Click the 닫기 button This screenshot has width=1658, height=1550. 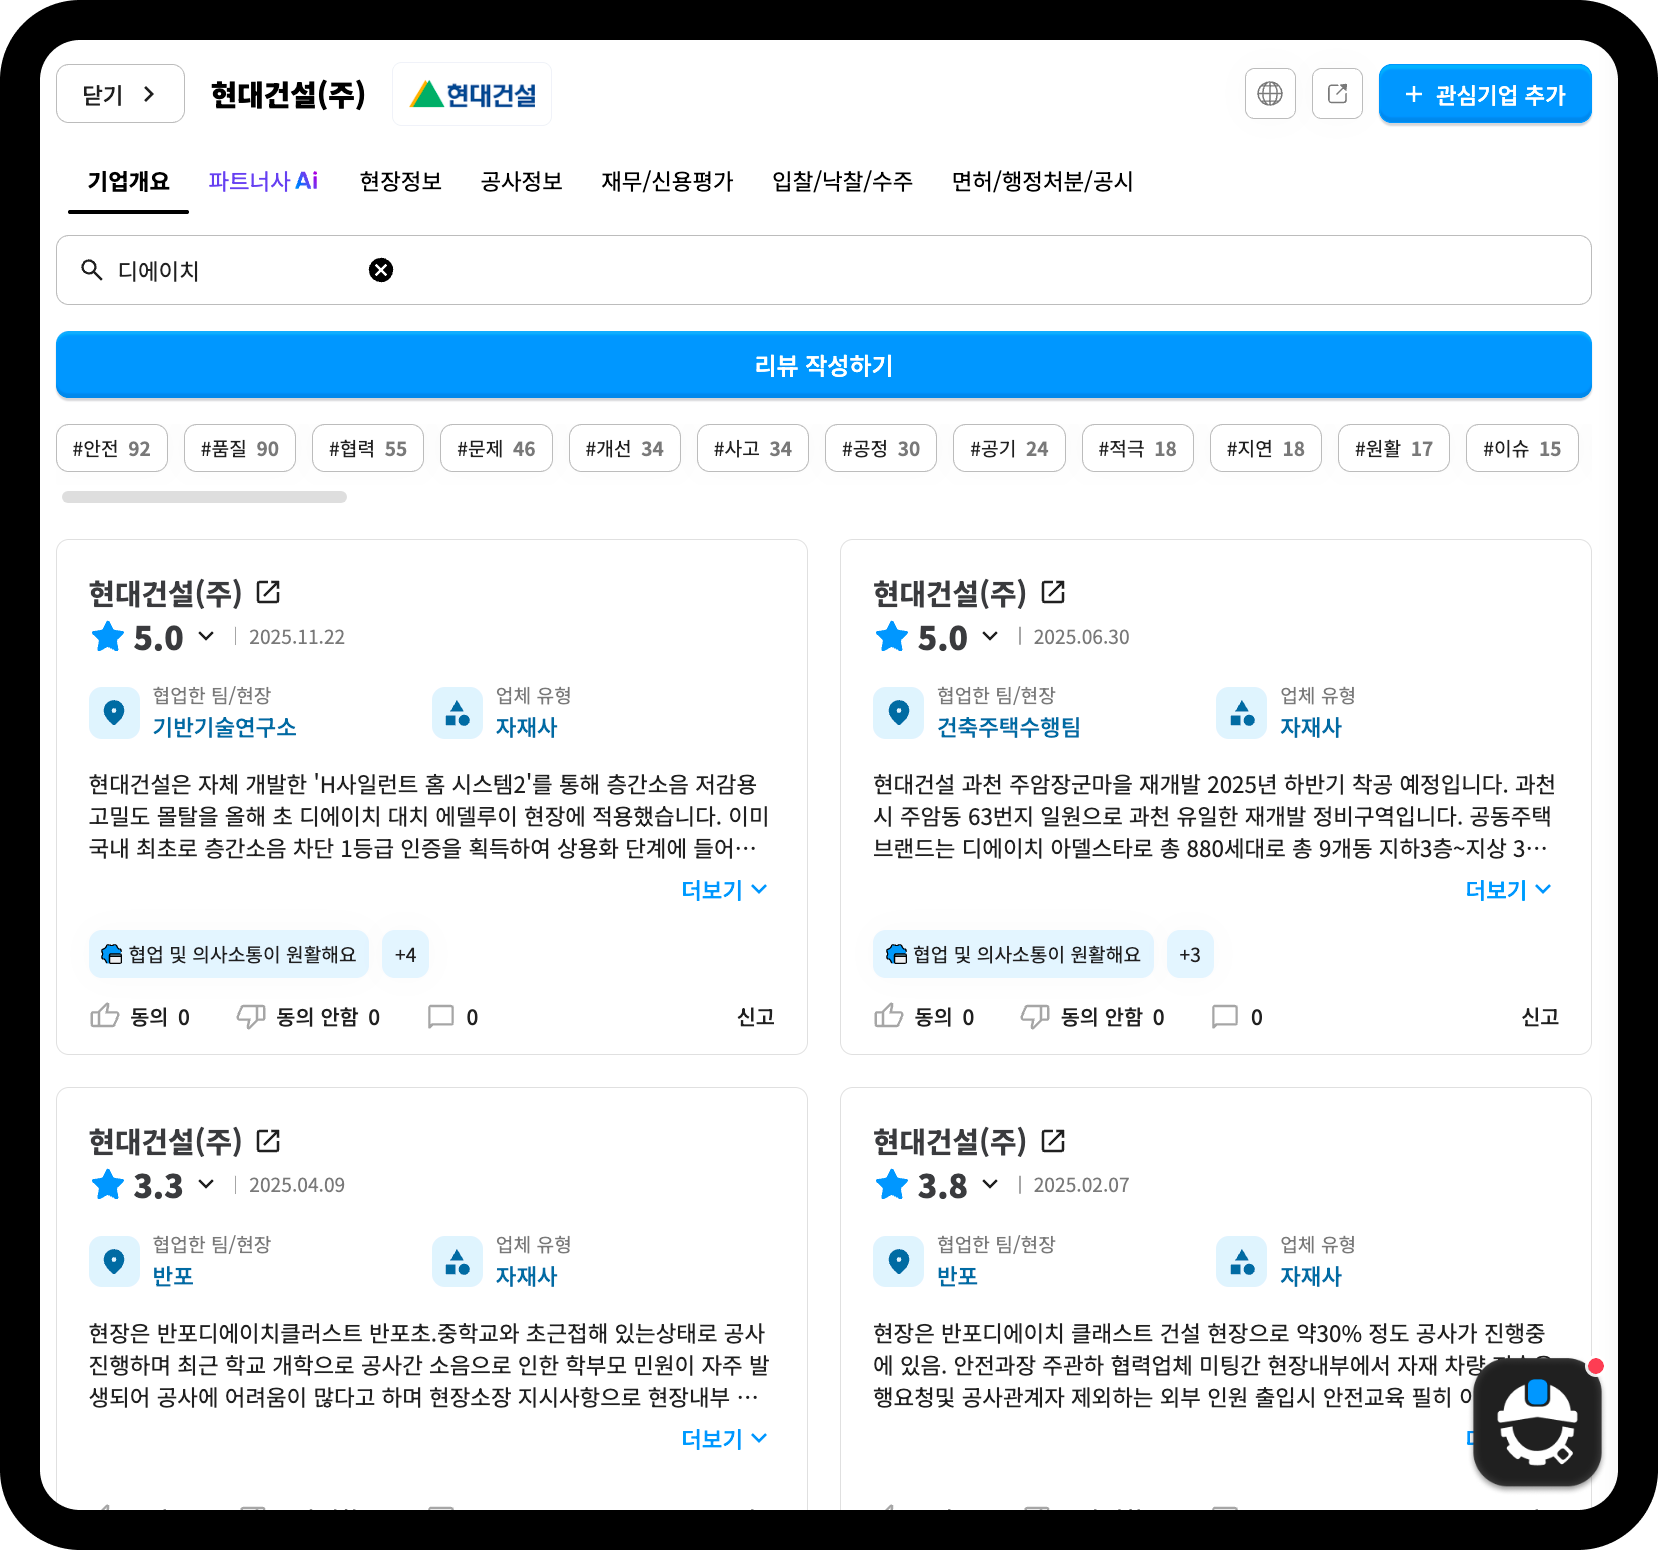click(120, 94)
